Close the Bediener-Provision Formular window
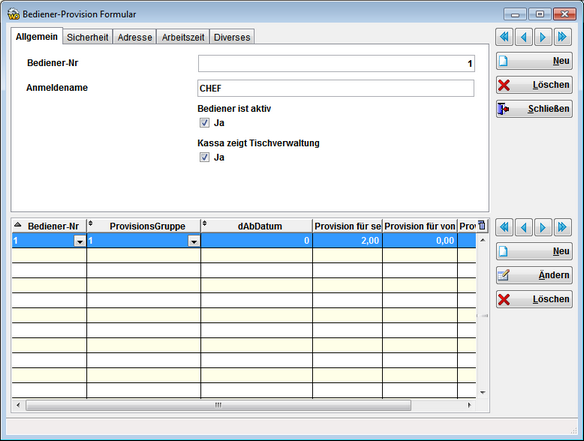The width and height of the screenshot is (584, 441). (565, 14)
